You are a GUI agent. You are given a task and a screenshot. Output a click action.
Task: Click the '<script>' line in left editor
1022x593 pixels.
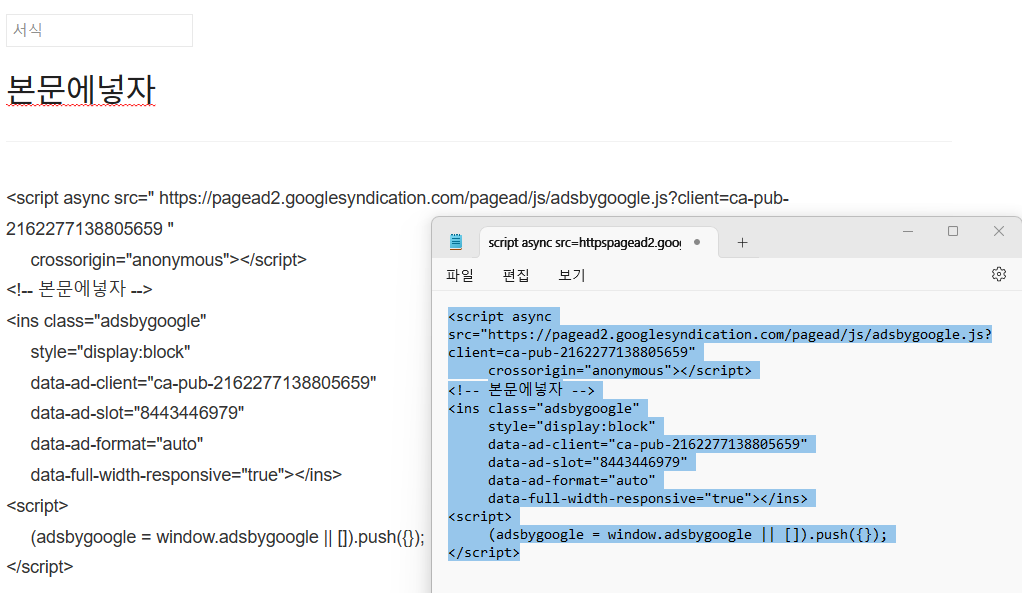click(37, 506)
